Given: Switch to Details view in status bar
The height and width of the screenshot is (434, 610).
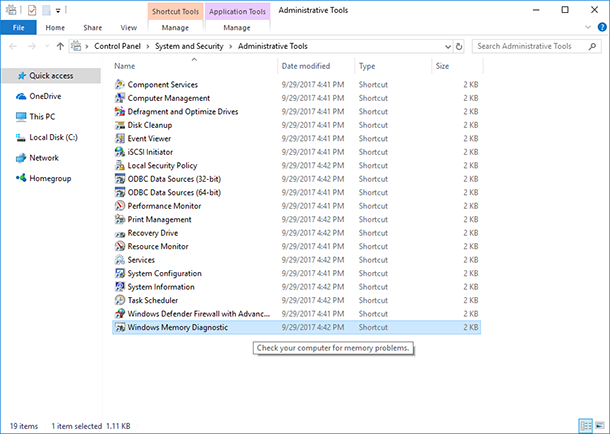Looking at the screenshot, I should (x=585, y=426).
